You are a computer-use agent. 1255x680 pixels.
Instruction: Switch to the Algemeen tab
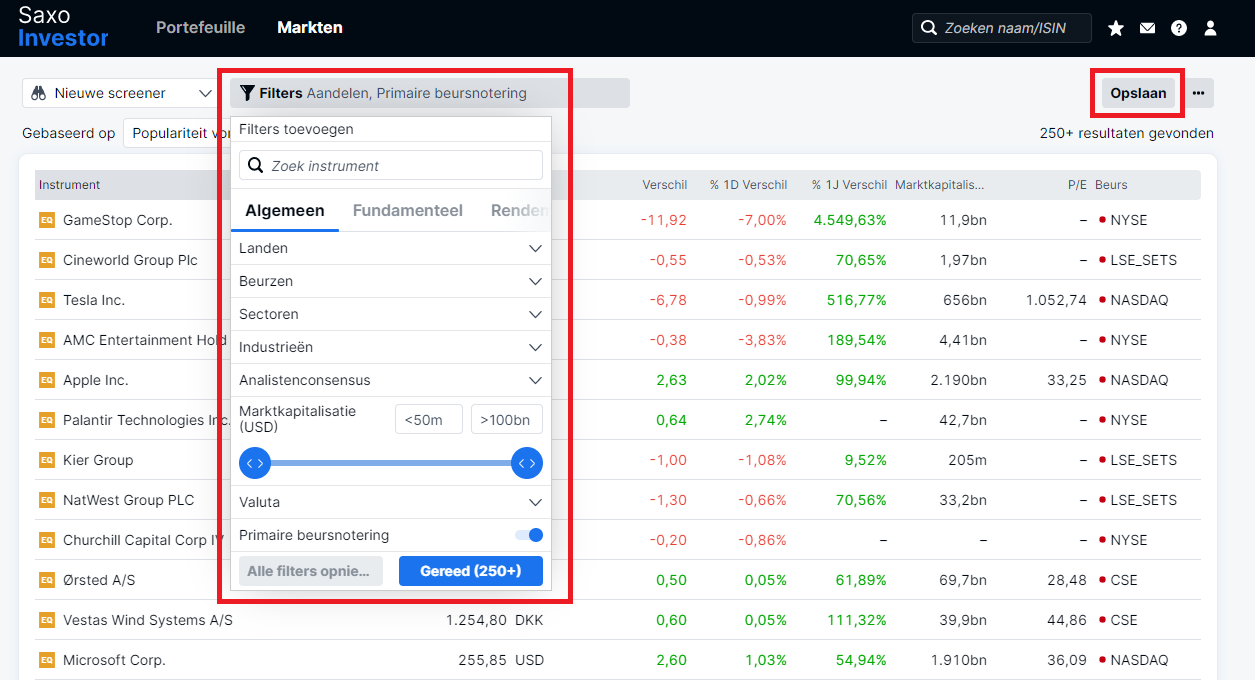coord(285,211)
